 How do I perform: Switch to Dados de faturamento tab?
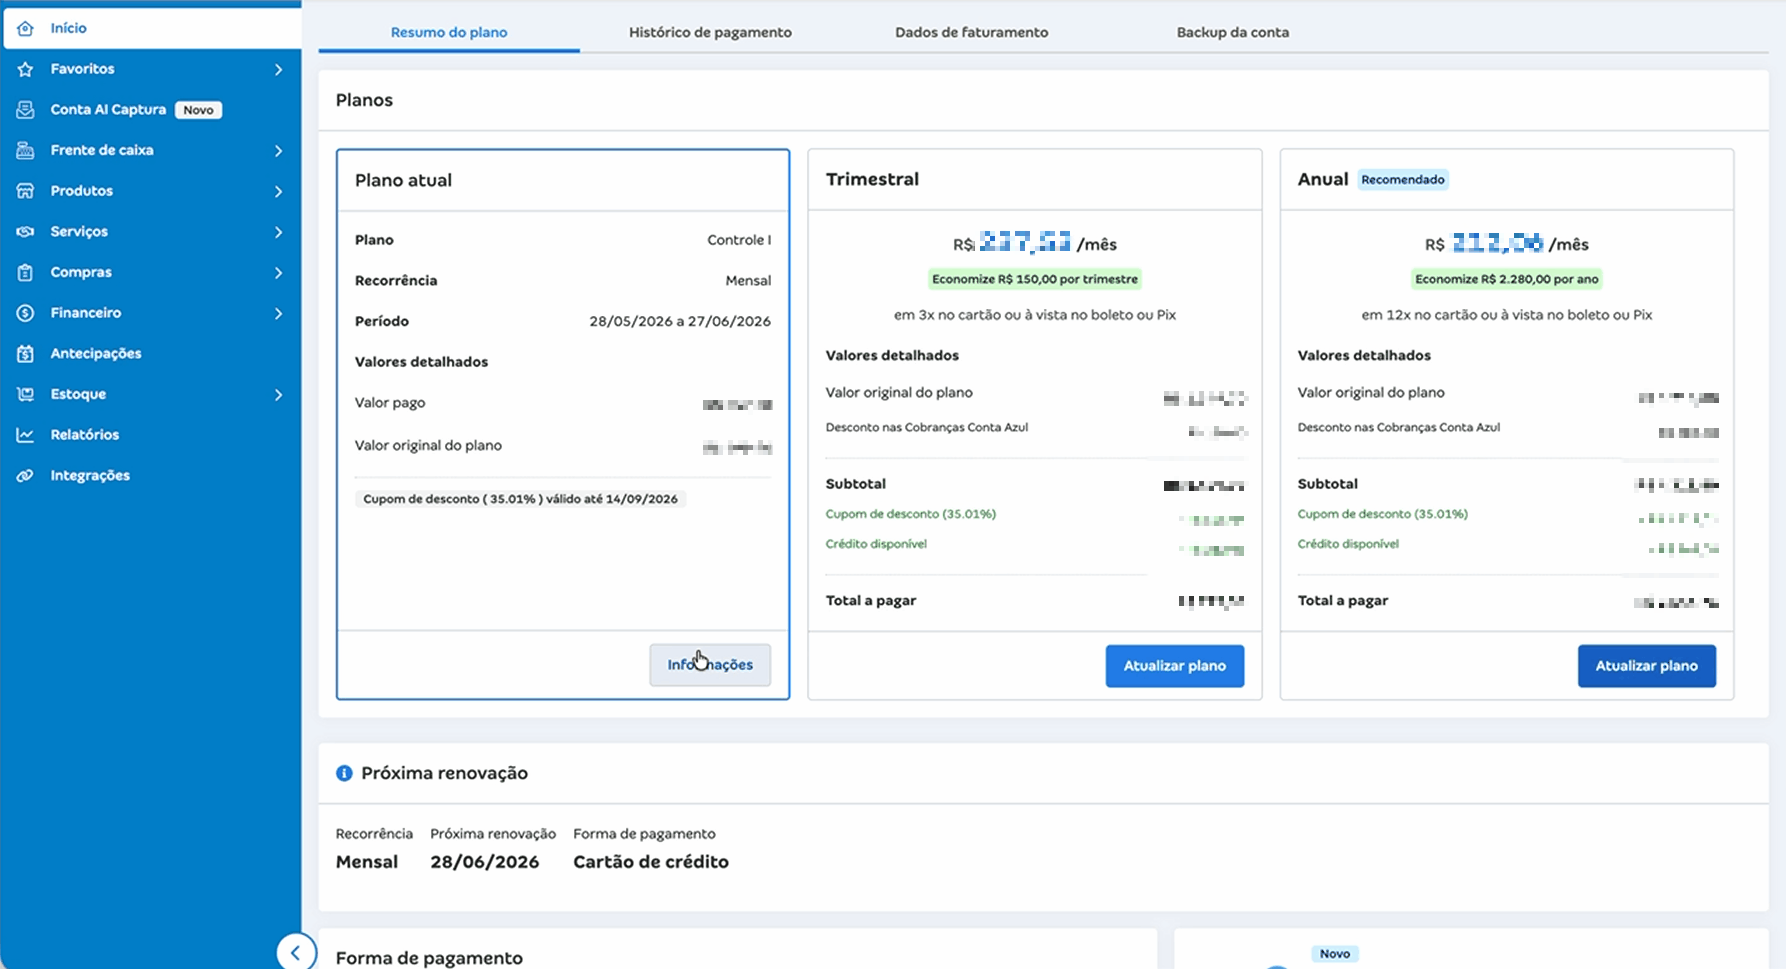tap(972, 32)
